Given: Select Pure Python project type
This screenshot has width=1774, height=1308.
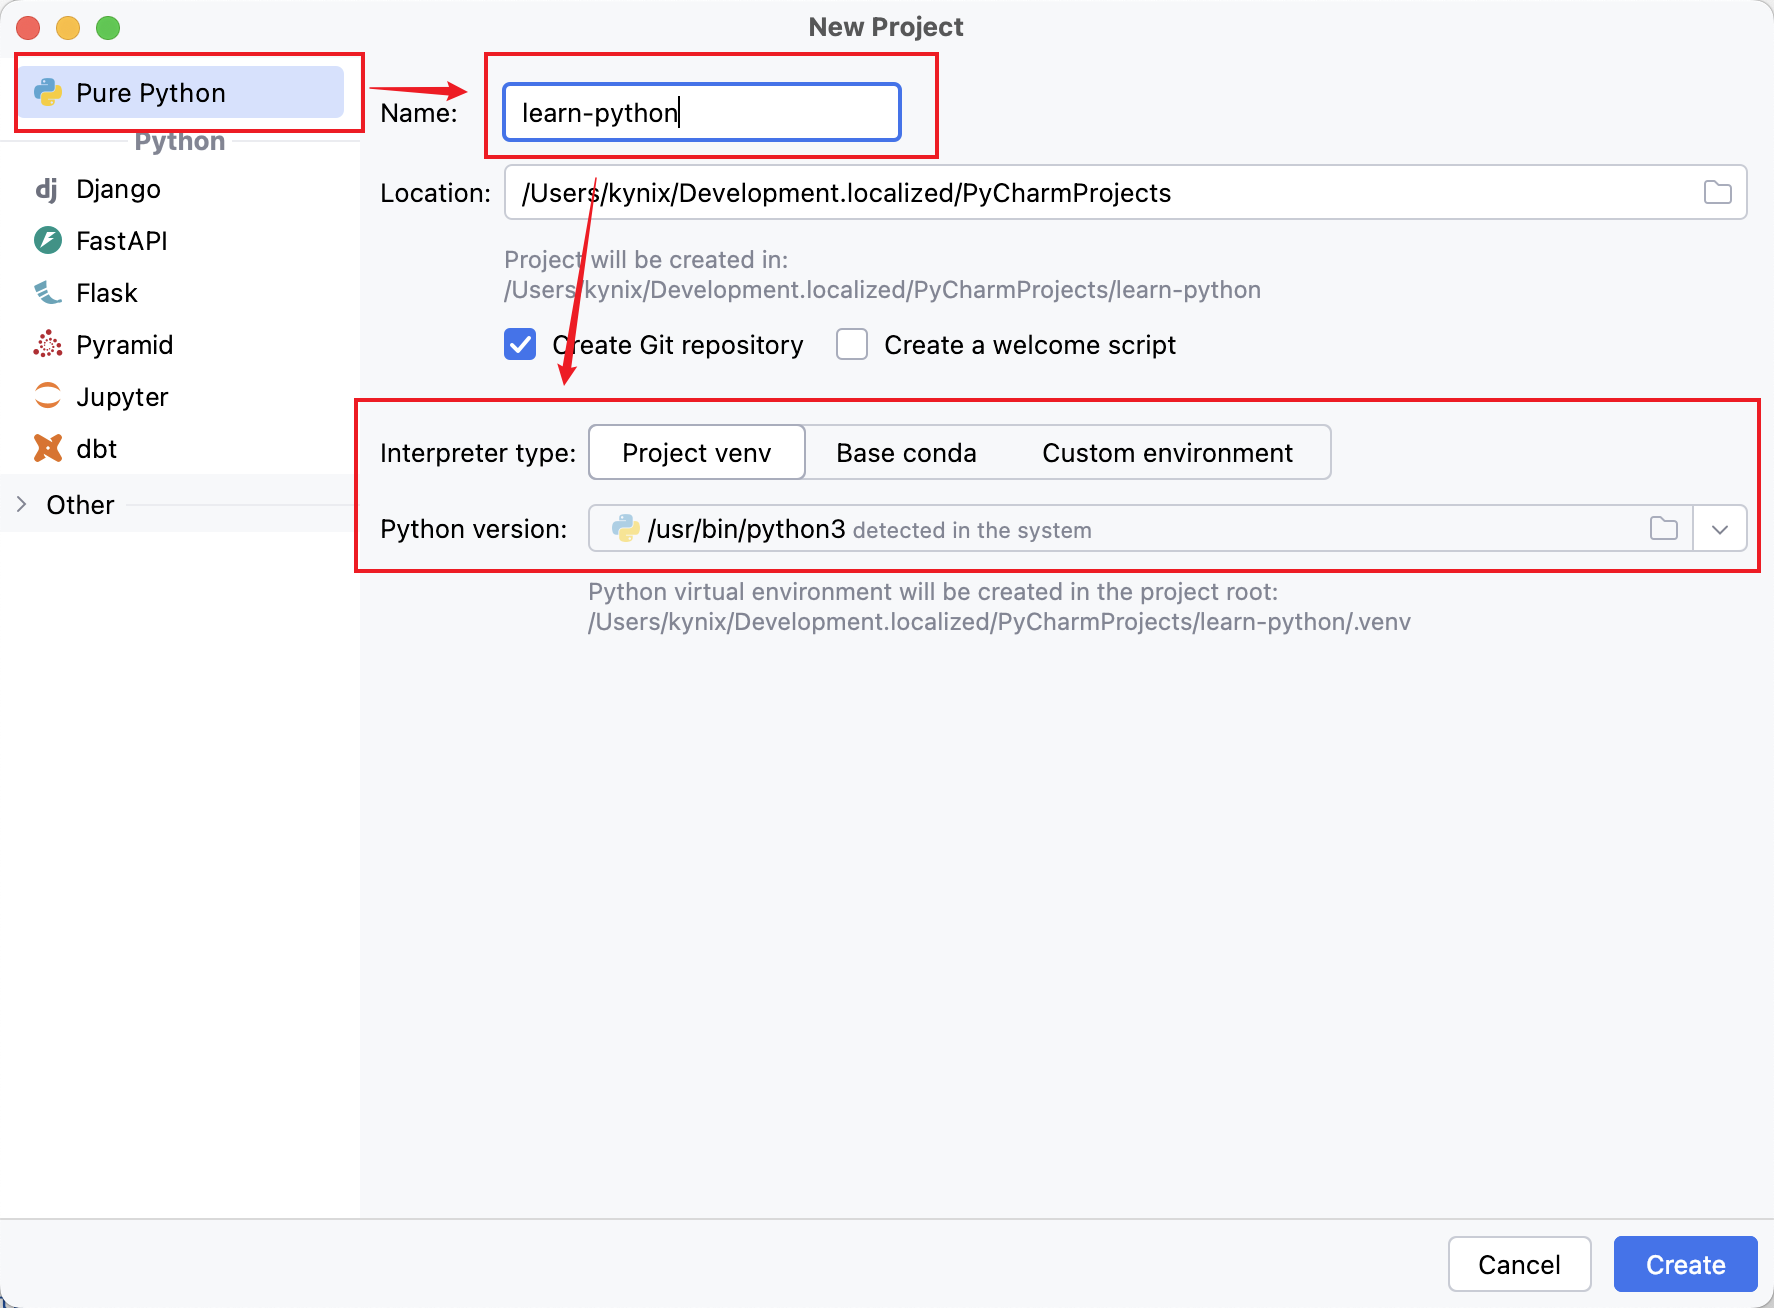Looking at the screenshot, I should pos(181,93).
